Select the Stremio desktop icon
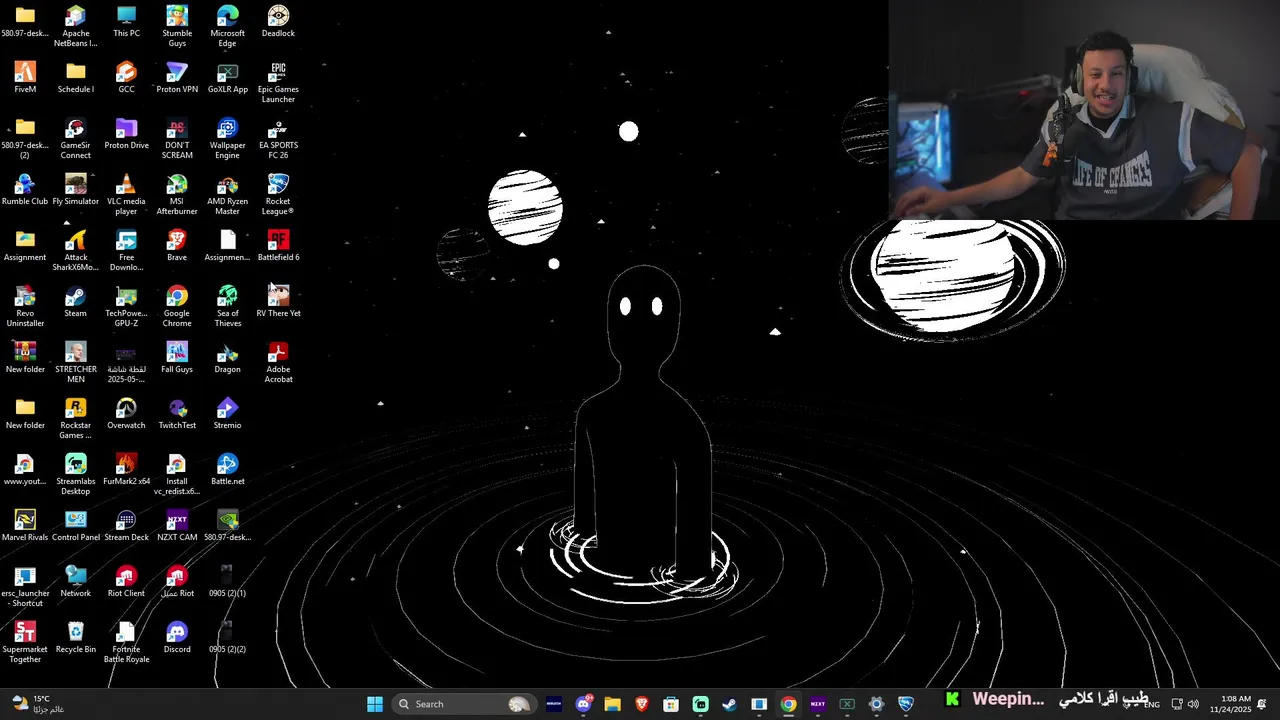This screenshot has height=720, width=1280. point(227,413)
